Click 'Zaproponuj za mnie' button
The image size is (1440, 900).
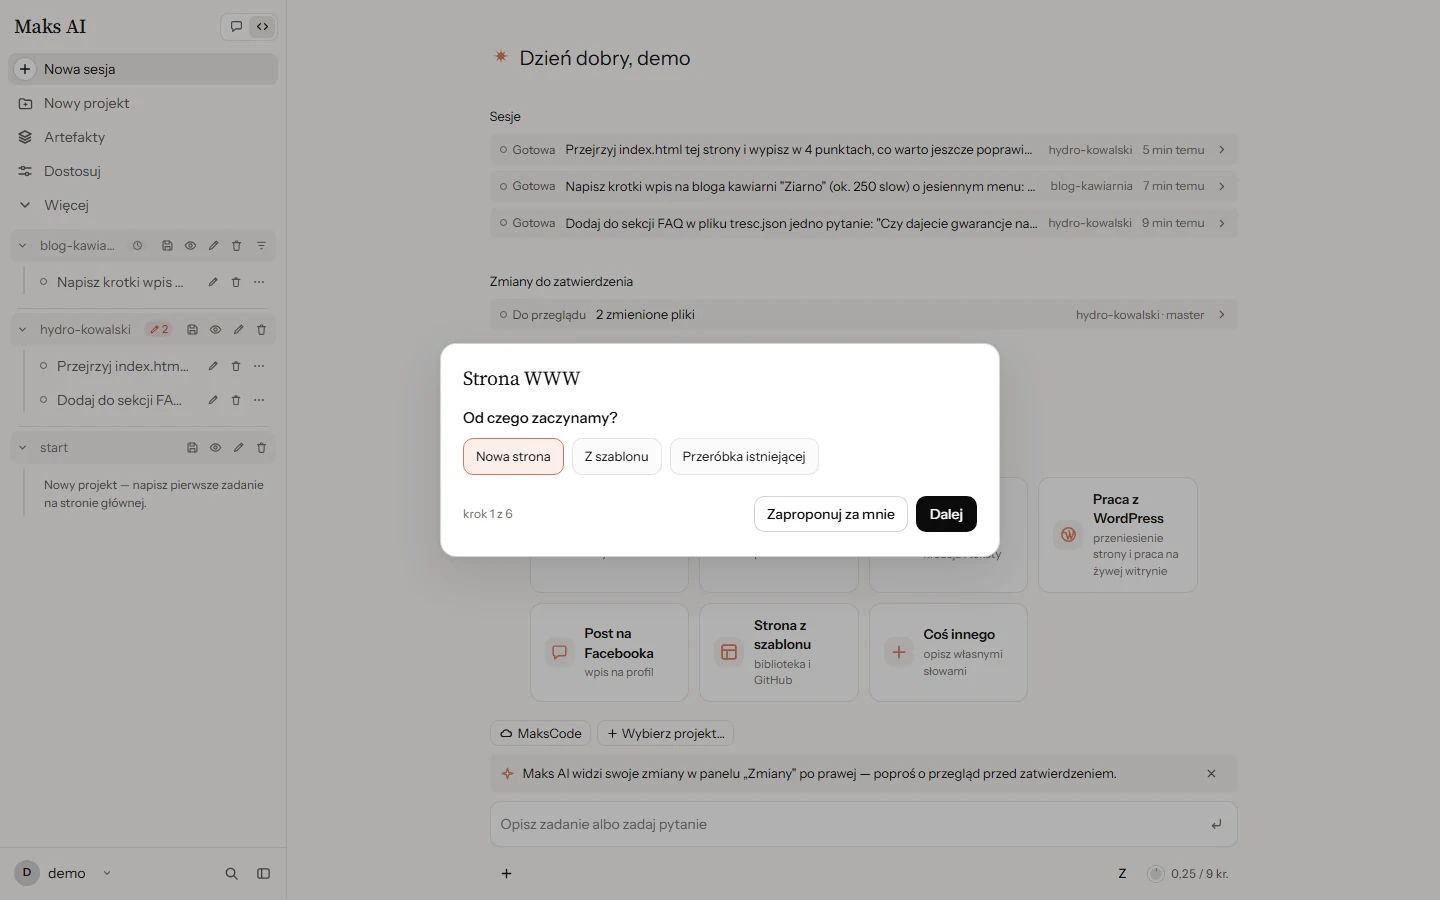coord(830,514)
